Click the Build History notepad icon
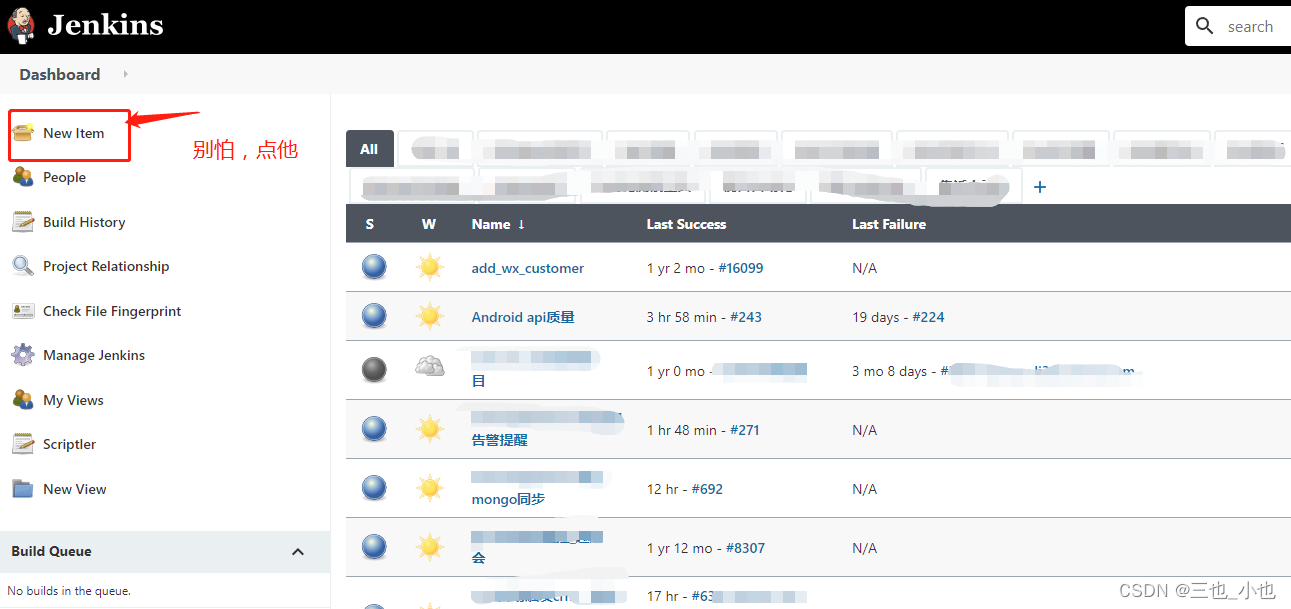1291x609 pixels. coord(23,222)
